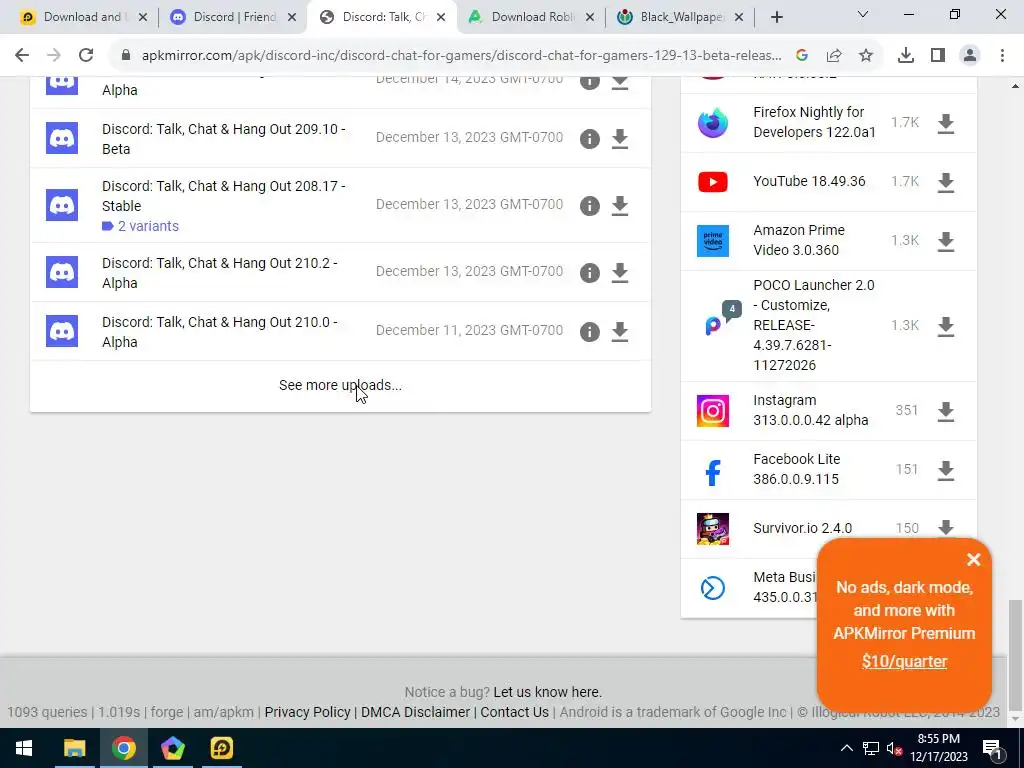1024x768 pixels.
Task: Open the Chrome profile menu
Action: [970, 56]
